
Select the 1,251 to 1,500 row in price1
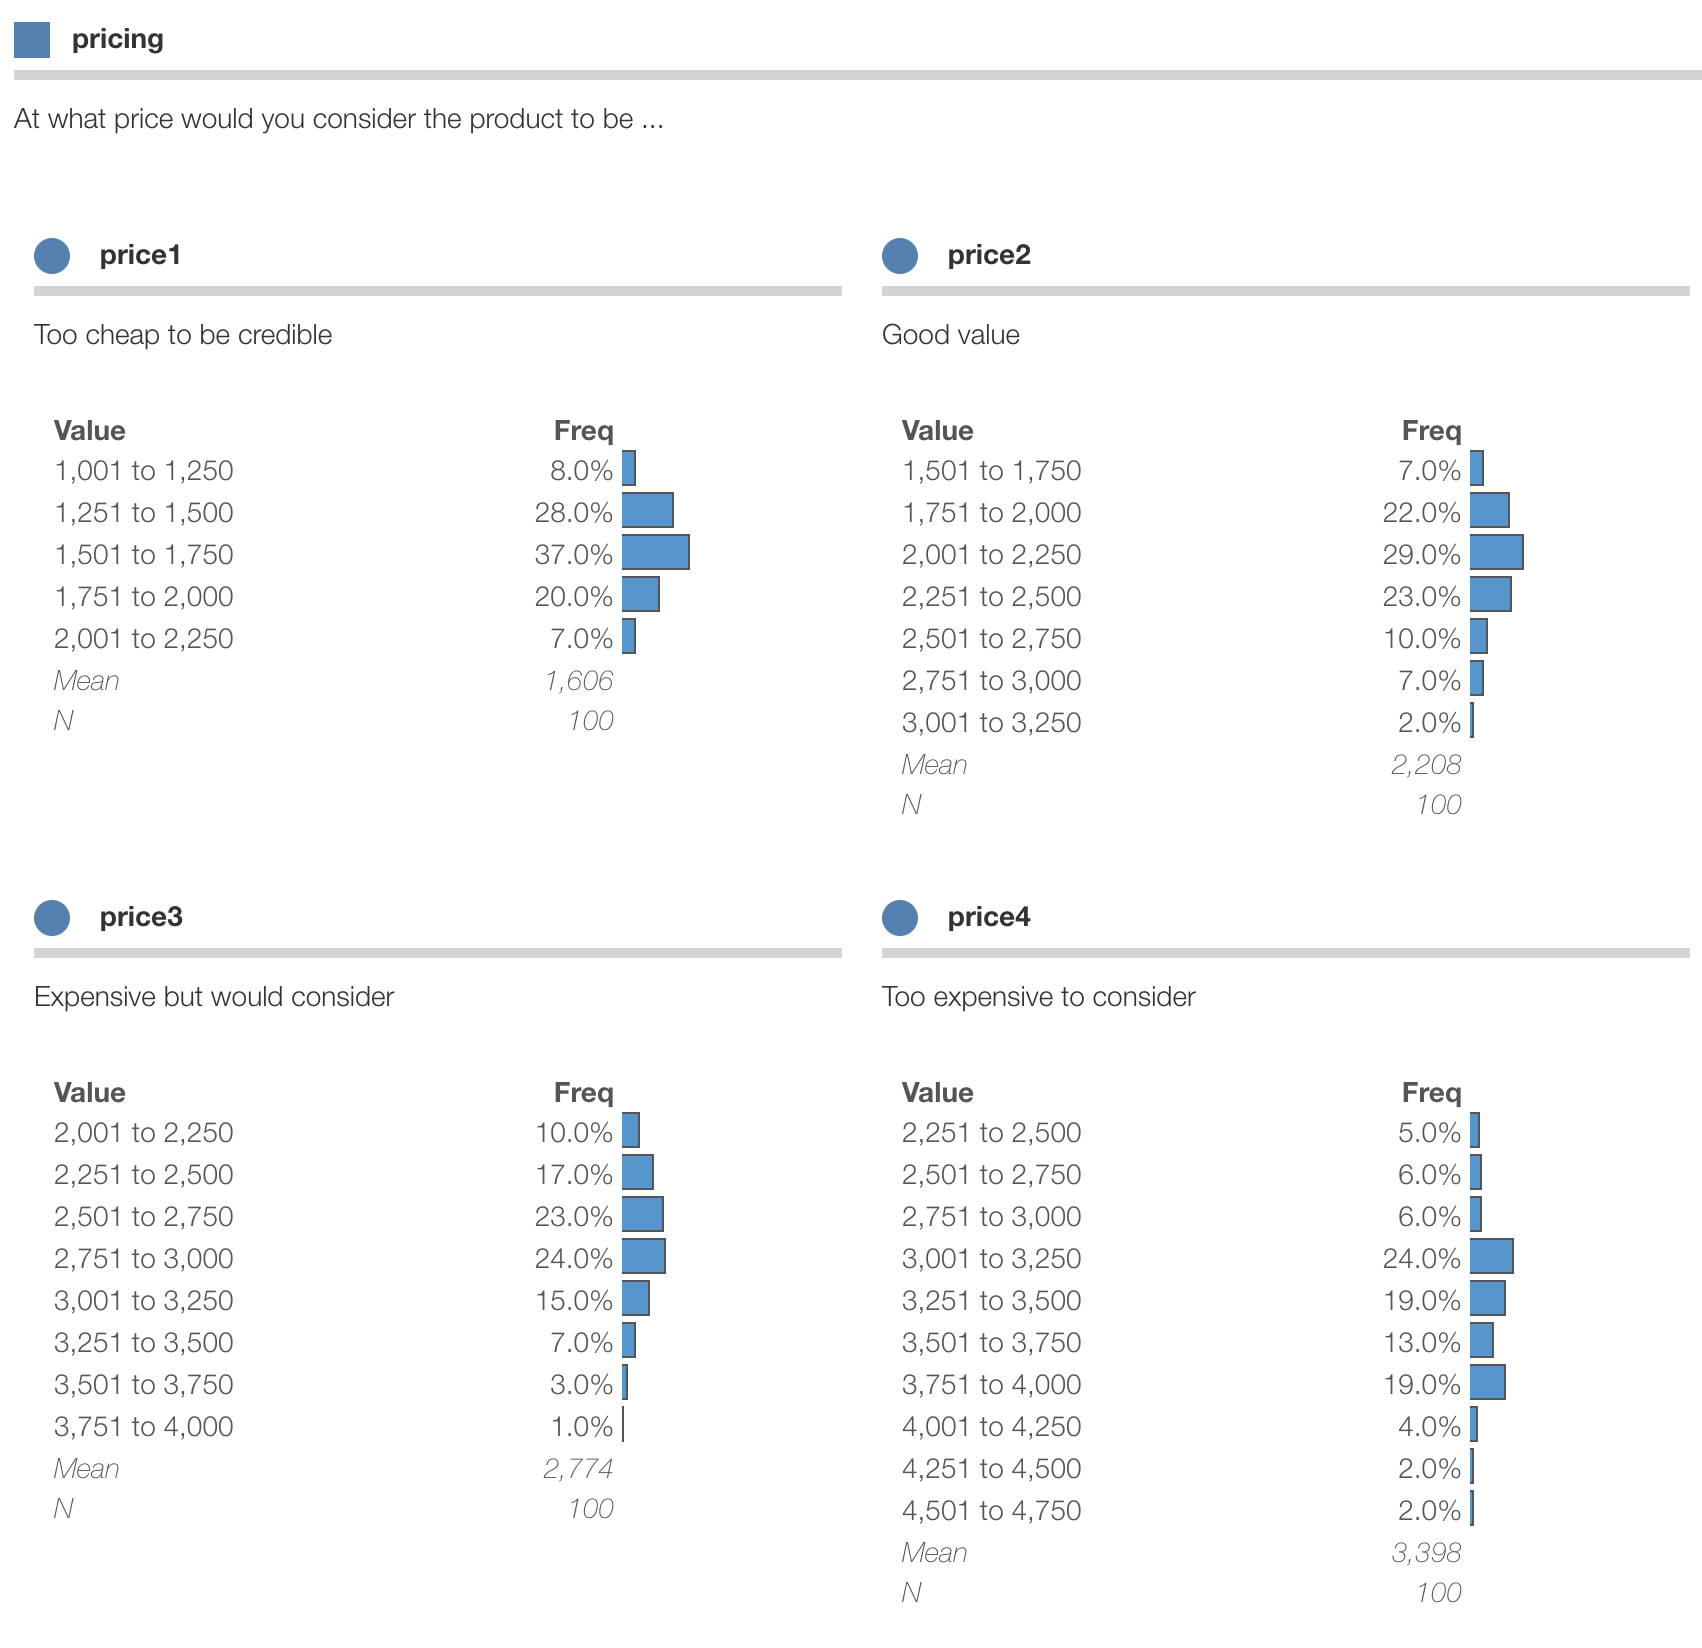(144, 513)
